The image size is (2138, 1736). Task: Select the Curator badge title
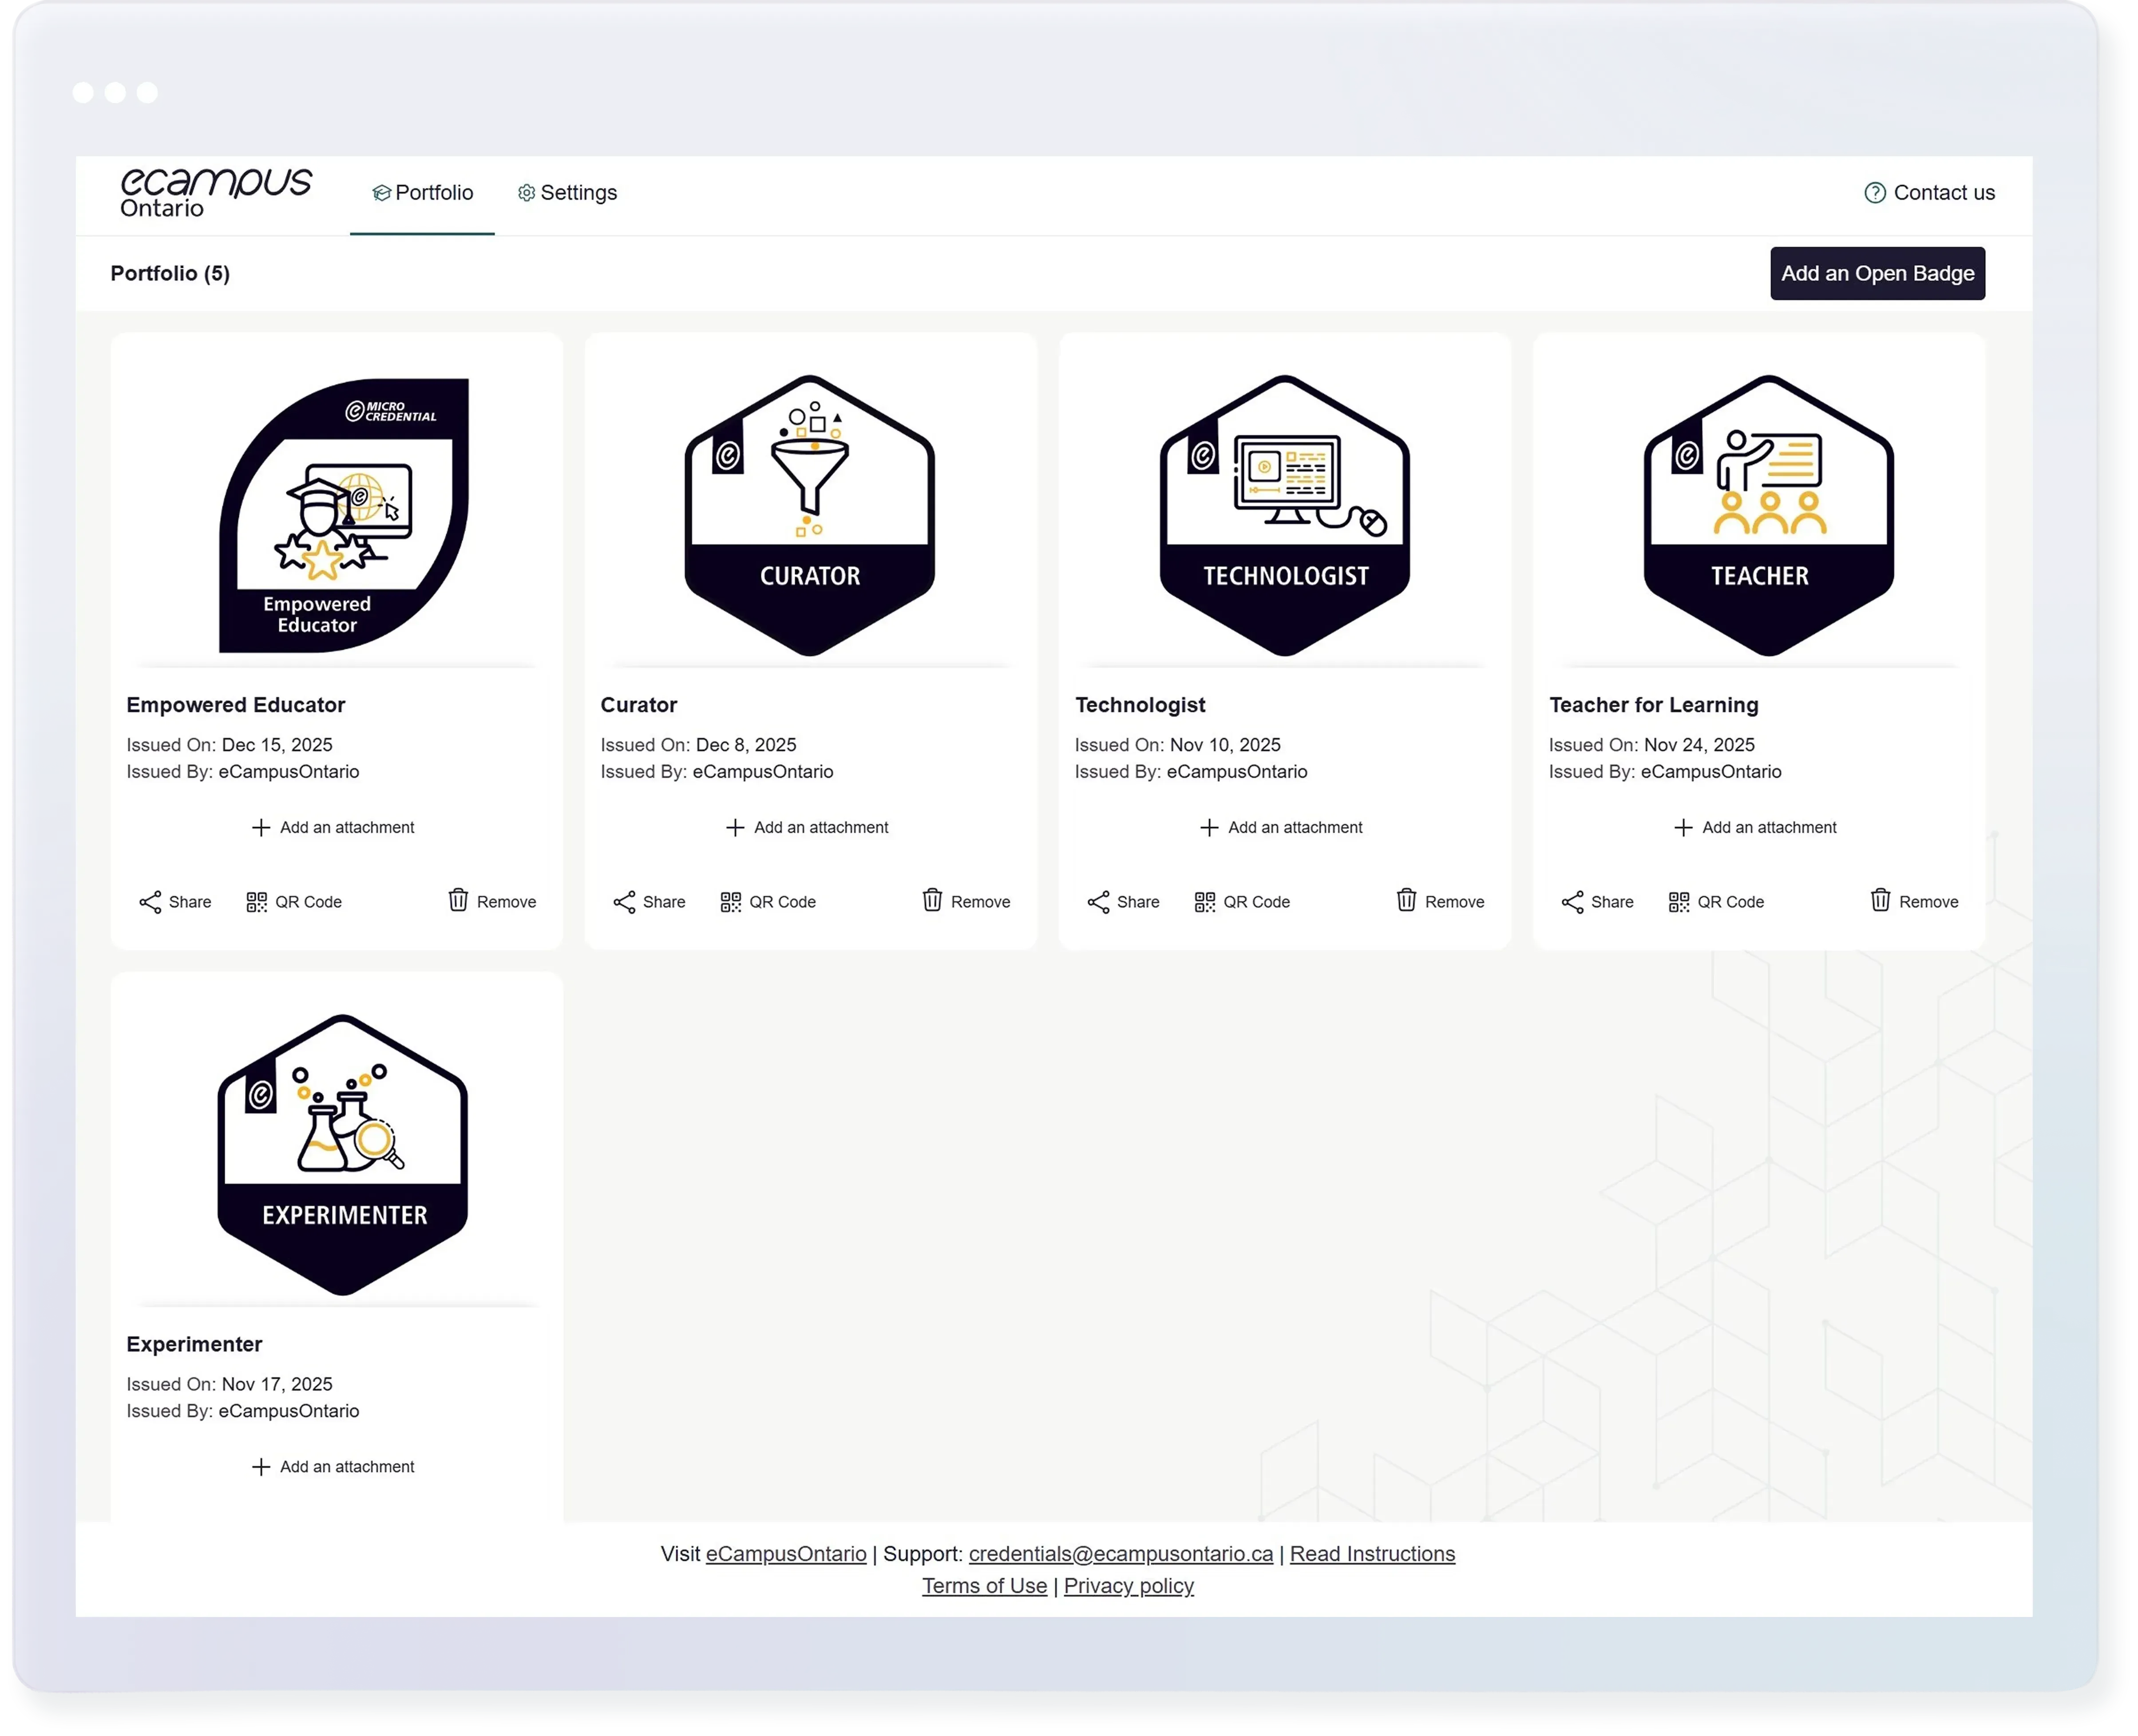pos(639,705)
